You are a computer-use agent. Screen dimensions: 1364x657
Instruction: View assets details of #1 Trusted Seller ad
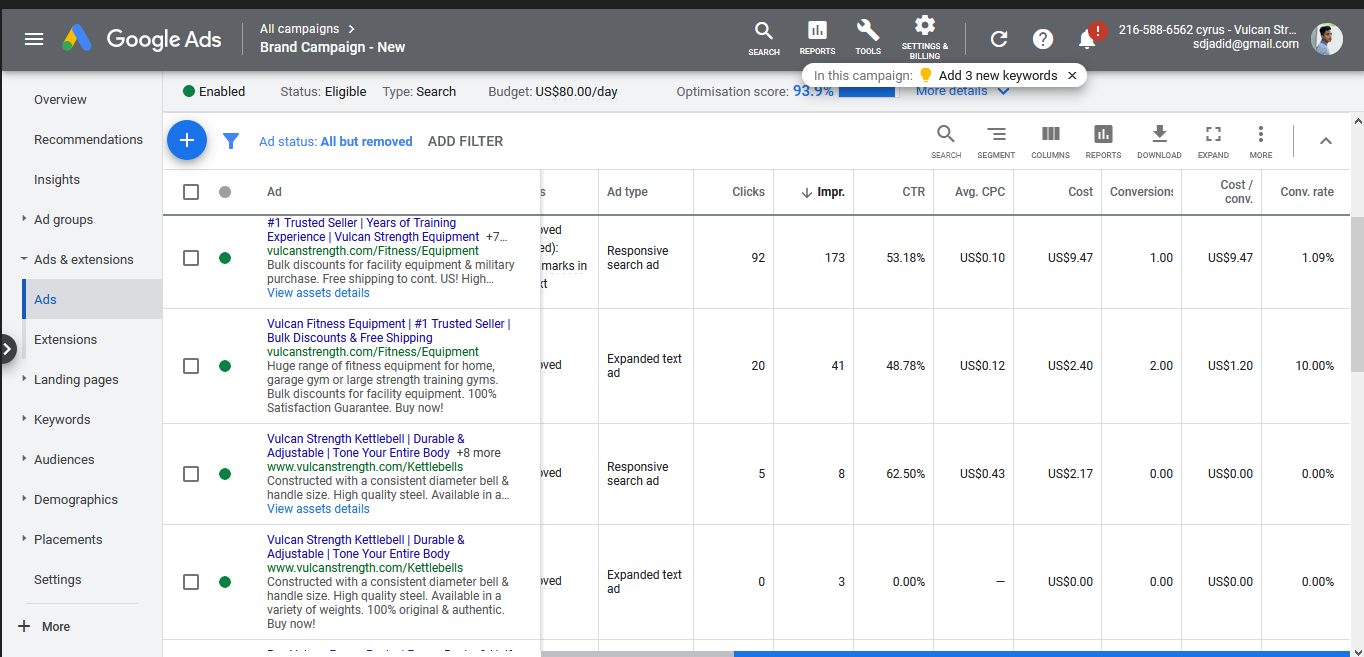(318, 293)
